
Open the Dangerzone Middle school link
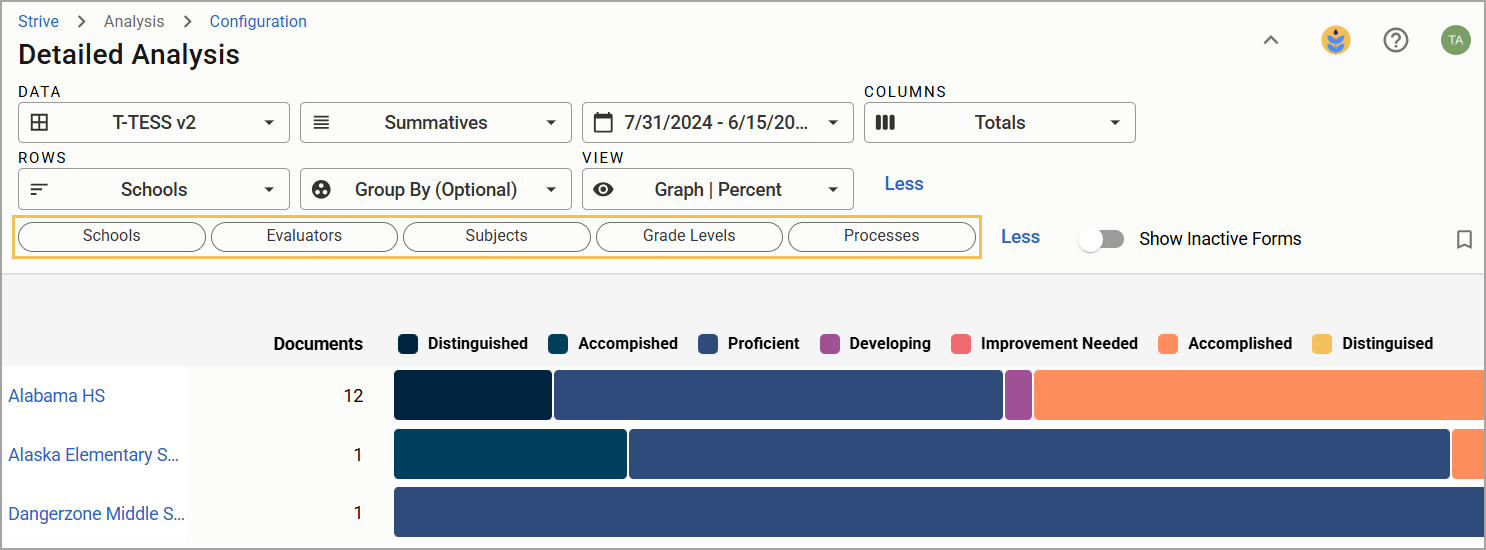(x=97, y=514)
